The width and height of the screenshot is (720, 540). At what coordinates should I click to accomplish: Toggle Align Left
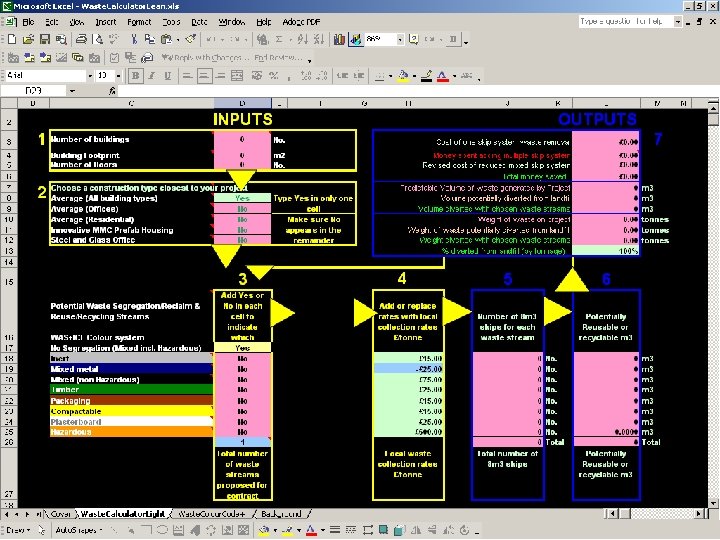click(x=187, y=76)
